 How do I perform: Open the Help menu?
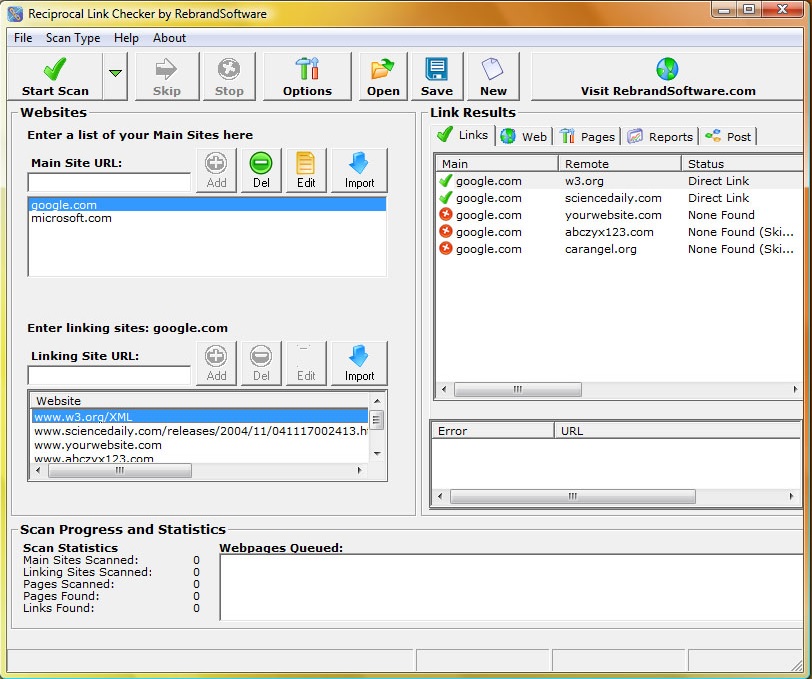click(x=126, y=38)
